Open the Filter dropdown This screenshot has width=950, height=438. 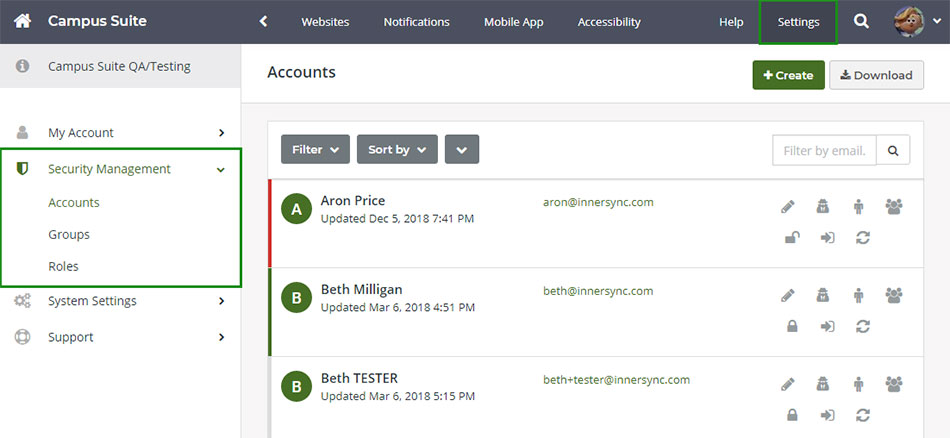[x=315, y=149]
